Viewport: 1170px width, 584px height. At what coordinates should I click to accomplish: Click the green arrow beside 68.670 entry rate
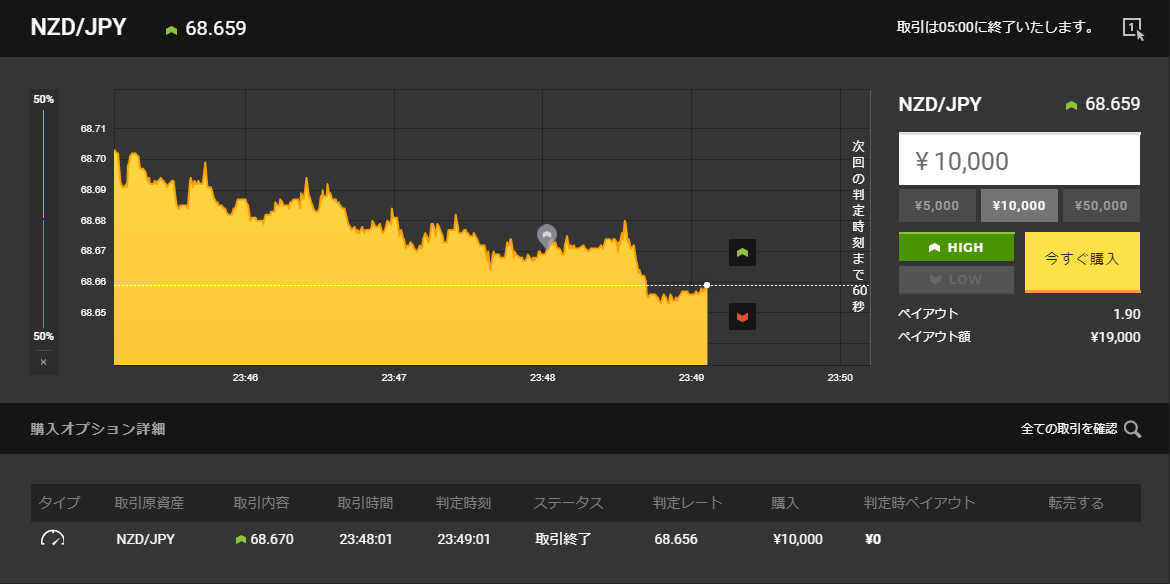tap(240, 539)
